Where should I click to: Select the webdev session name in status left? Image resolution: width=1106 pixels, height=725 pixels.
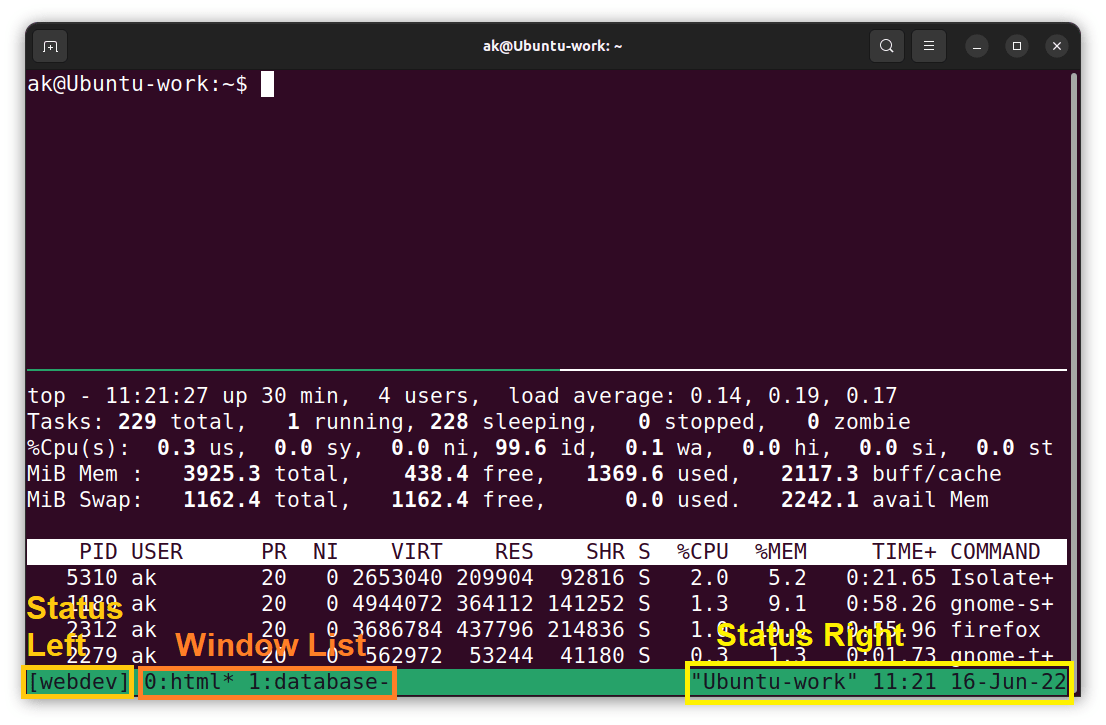point(76,682)
